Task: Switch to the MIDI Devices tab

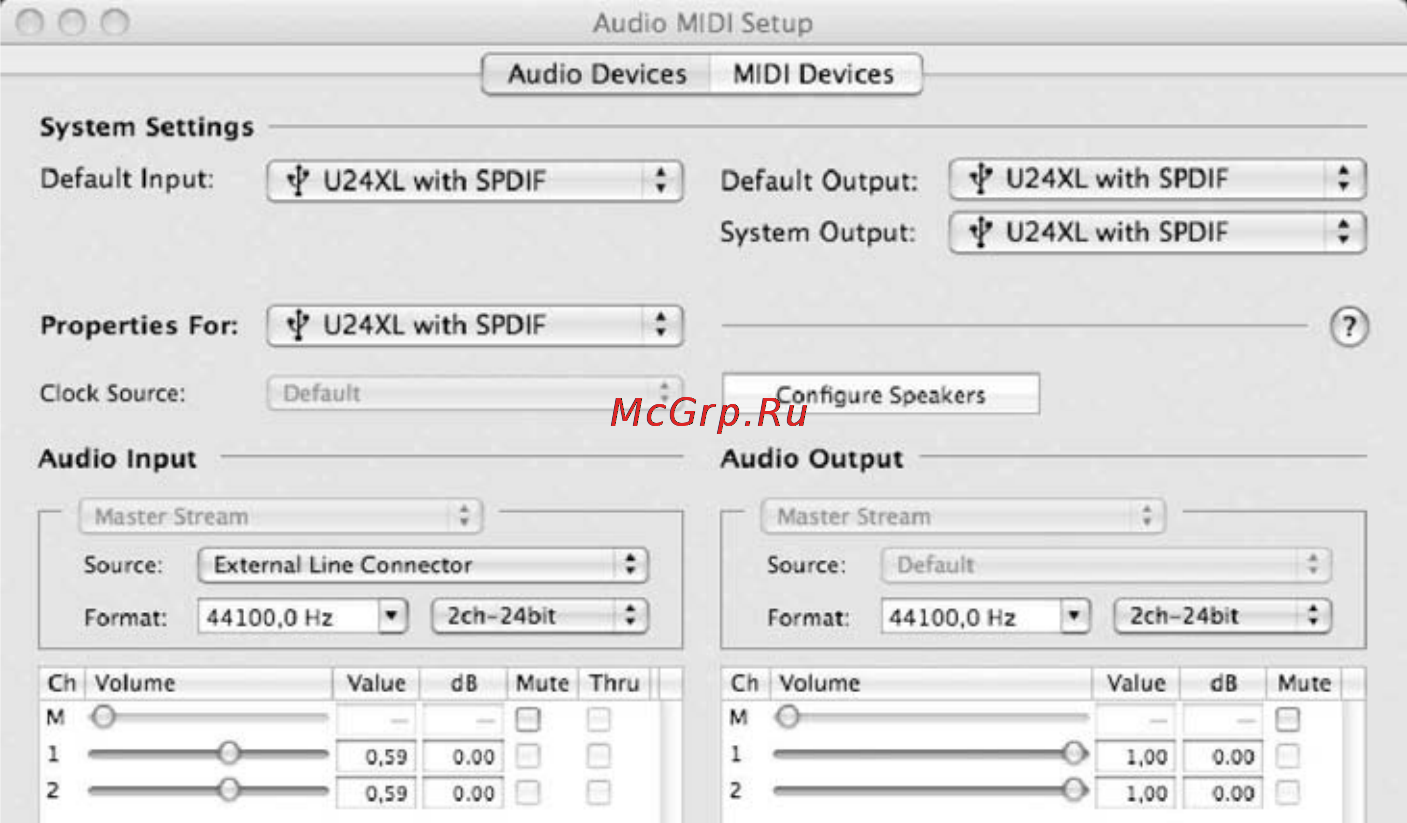Action: [x=814, y=75]
